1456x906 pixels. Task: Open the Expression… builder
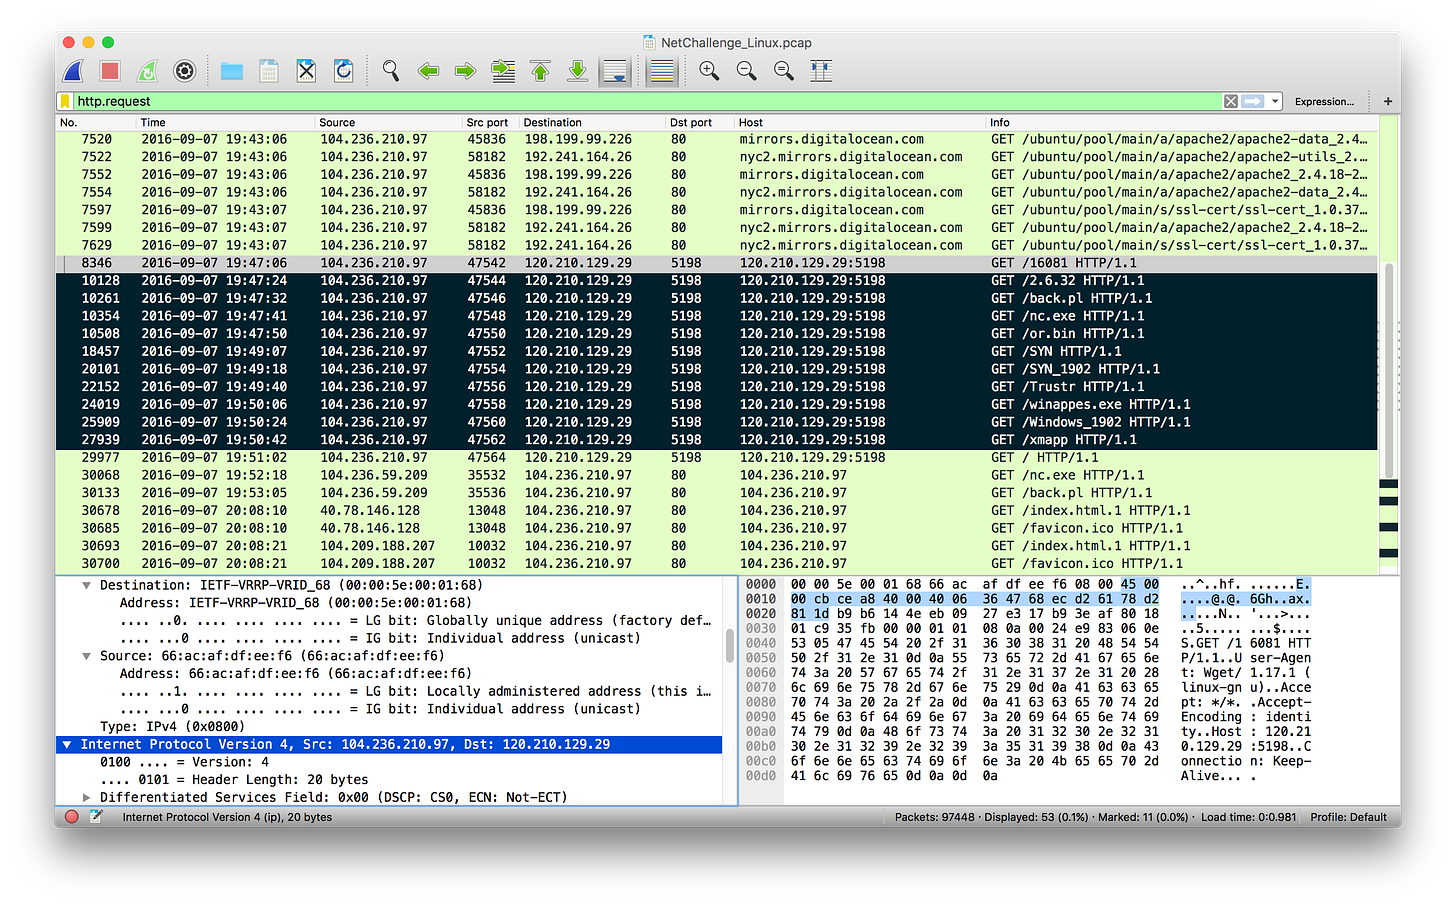[x=1324, y=101]
